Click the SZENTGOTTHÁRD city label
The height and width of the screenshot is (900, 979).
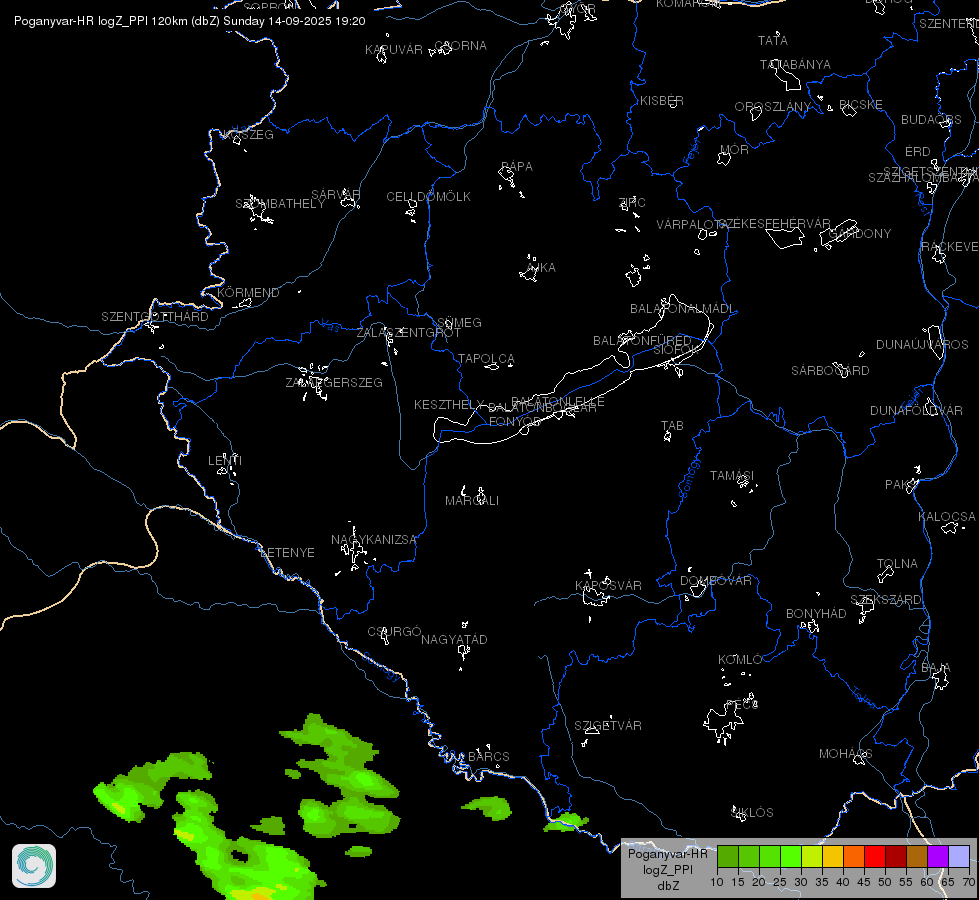(x=155, y=317)
